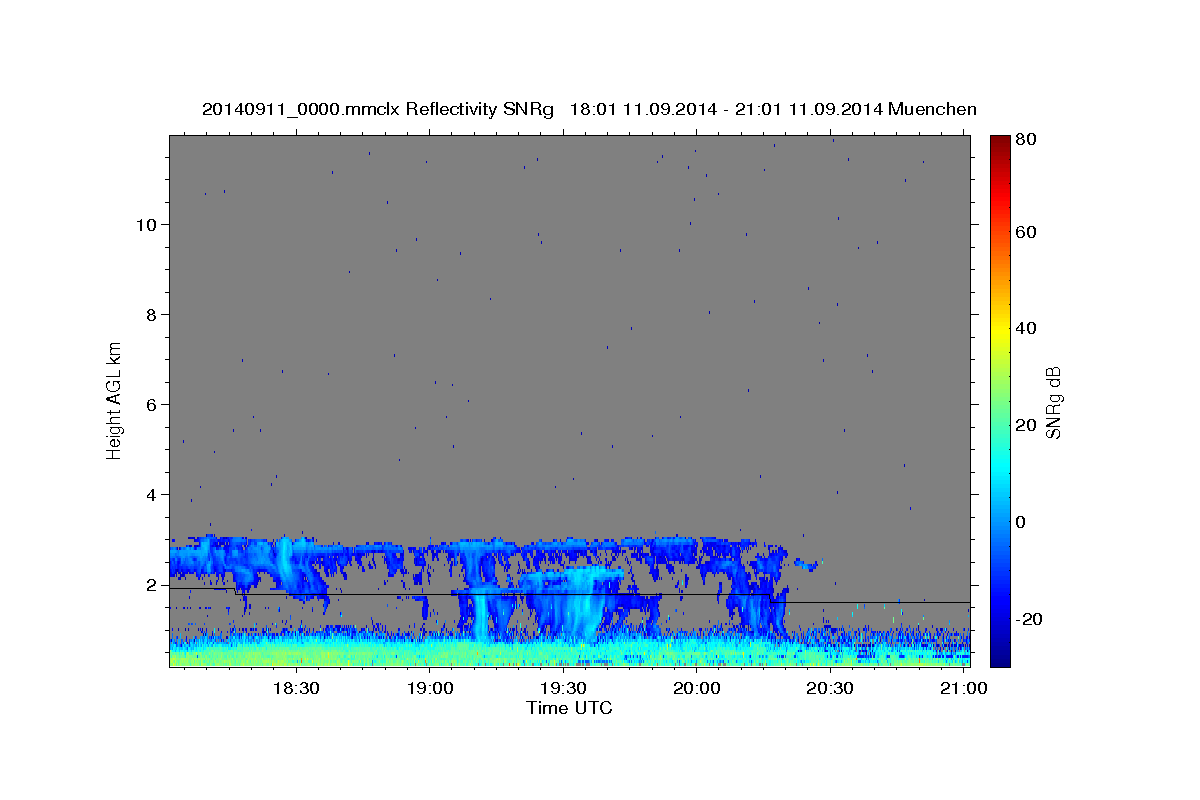Click the 20:00 time tick label
The width and height of the screenshot is (1200, 800).
point(696,688)
